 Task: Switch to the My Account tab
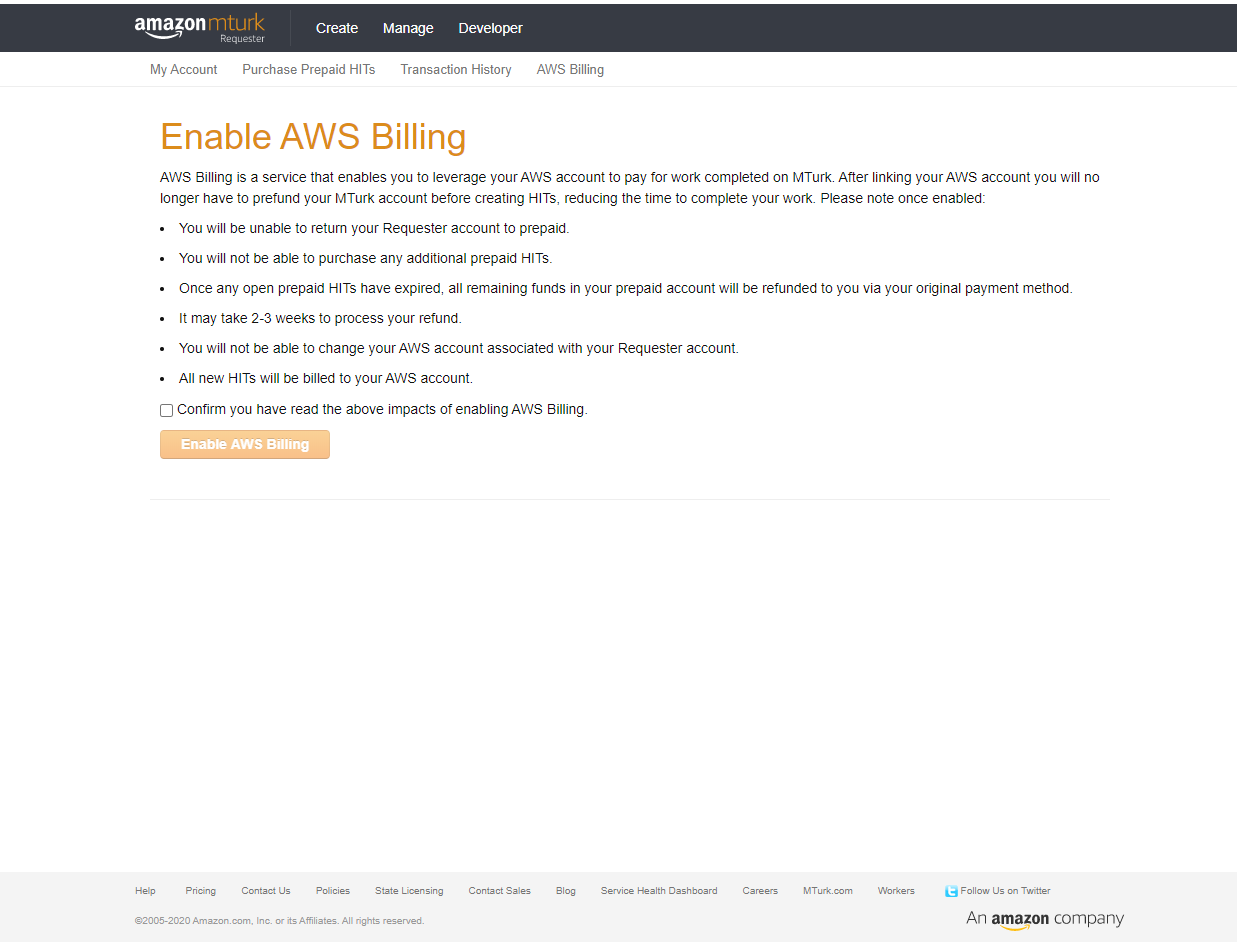[183, 69]
